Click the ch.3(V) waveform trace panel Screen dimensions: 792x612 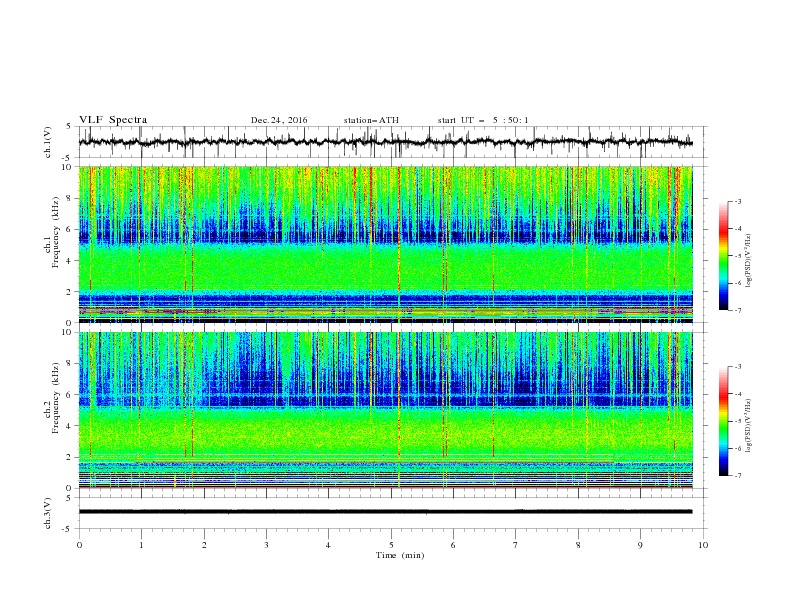[x=393, y=513]
